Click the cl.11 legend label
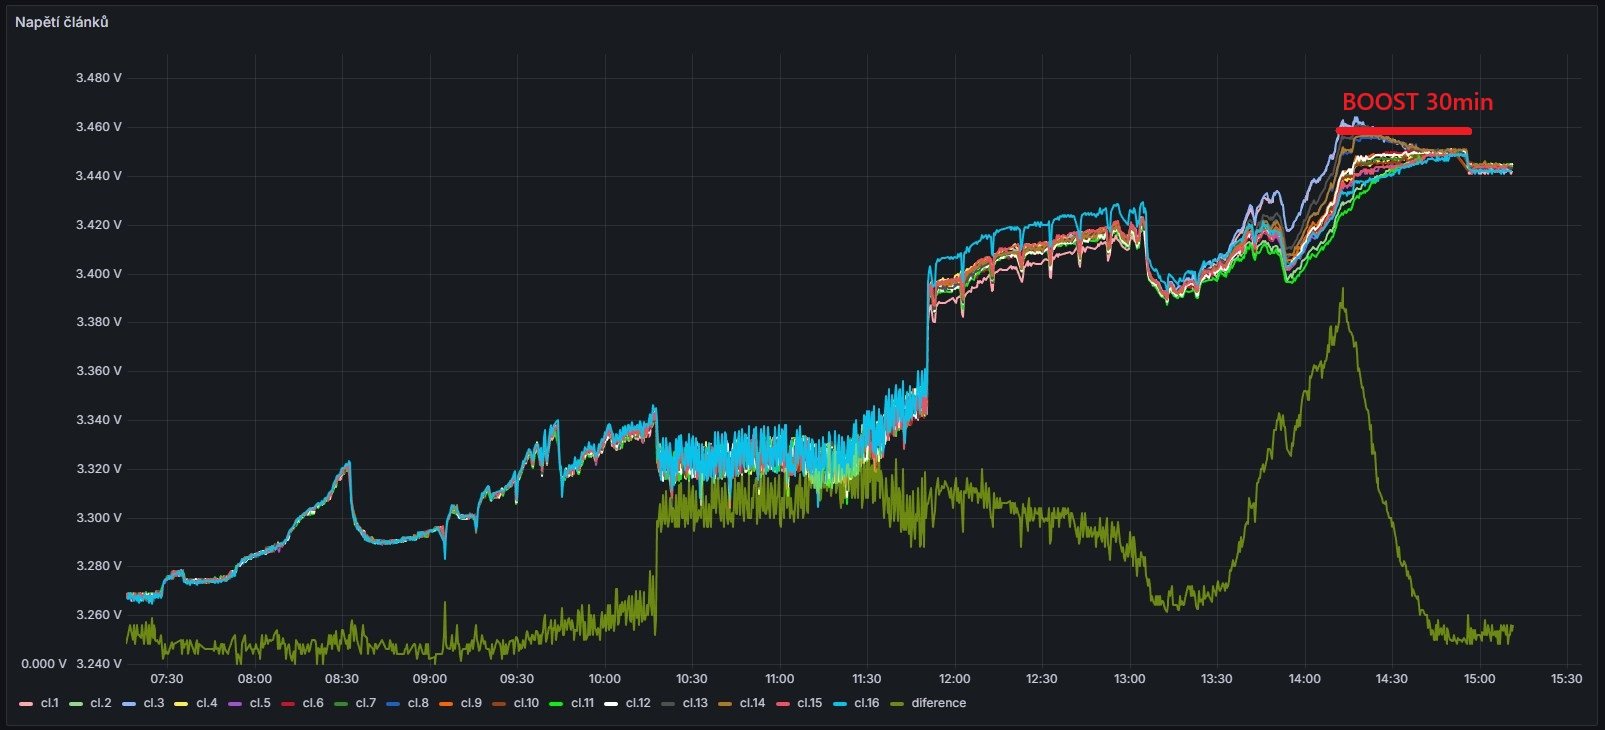The height and width of the screenshot is (730, 1605). [x=581, y=703]
